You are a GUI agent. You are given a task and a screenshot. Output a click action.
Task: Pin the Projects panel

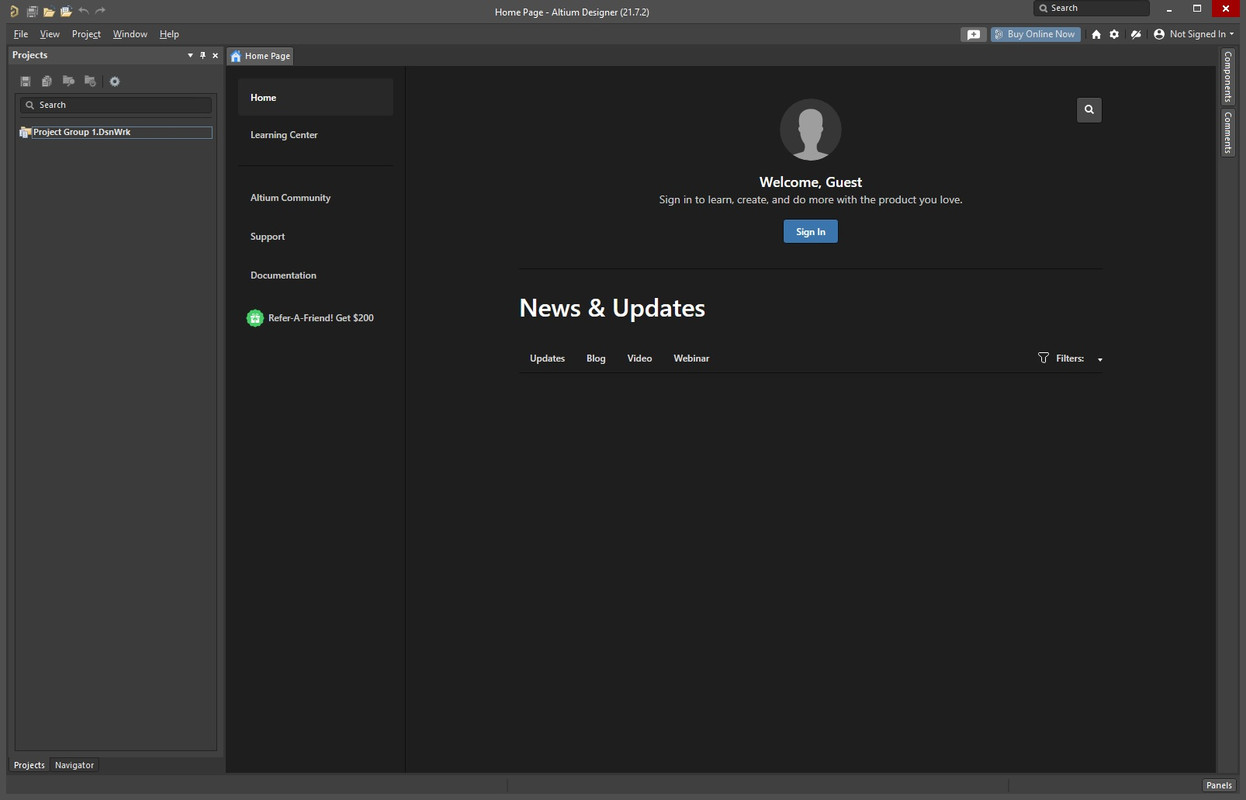pyautogui.click(x=203, y=55)
